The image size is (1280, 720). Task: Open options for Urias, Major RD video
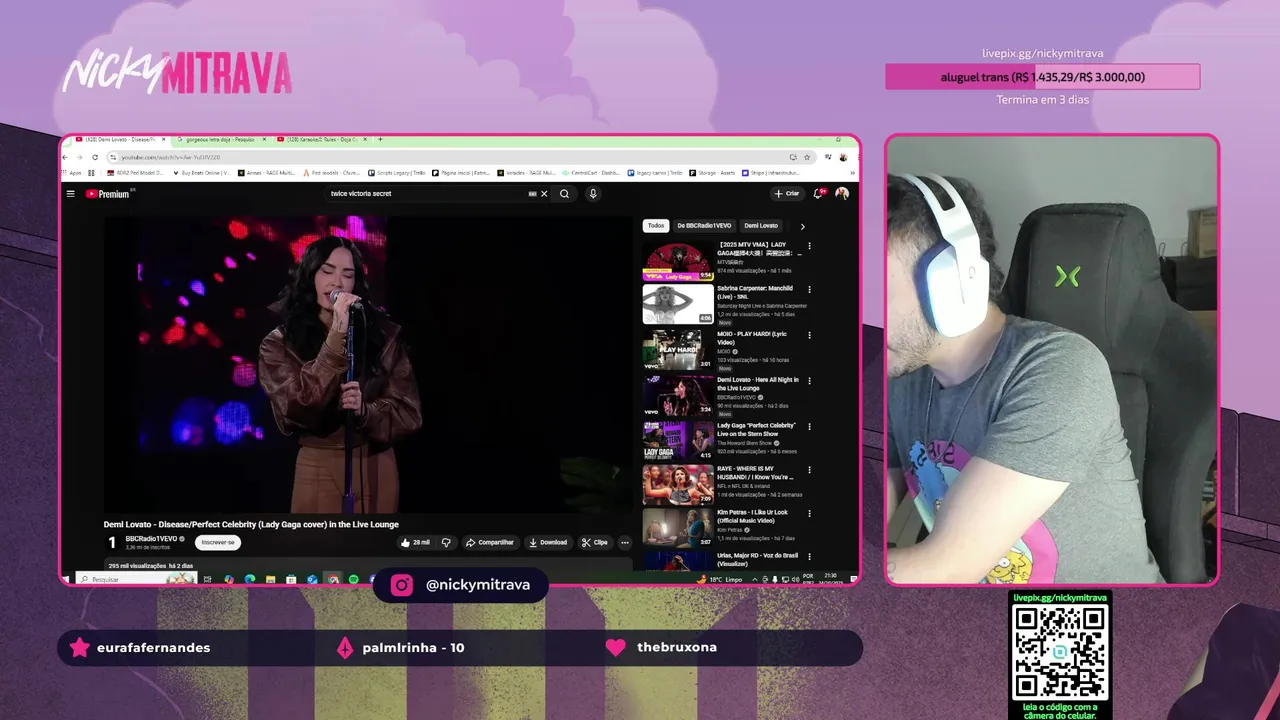[x=809, y=556]
